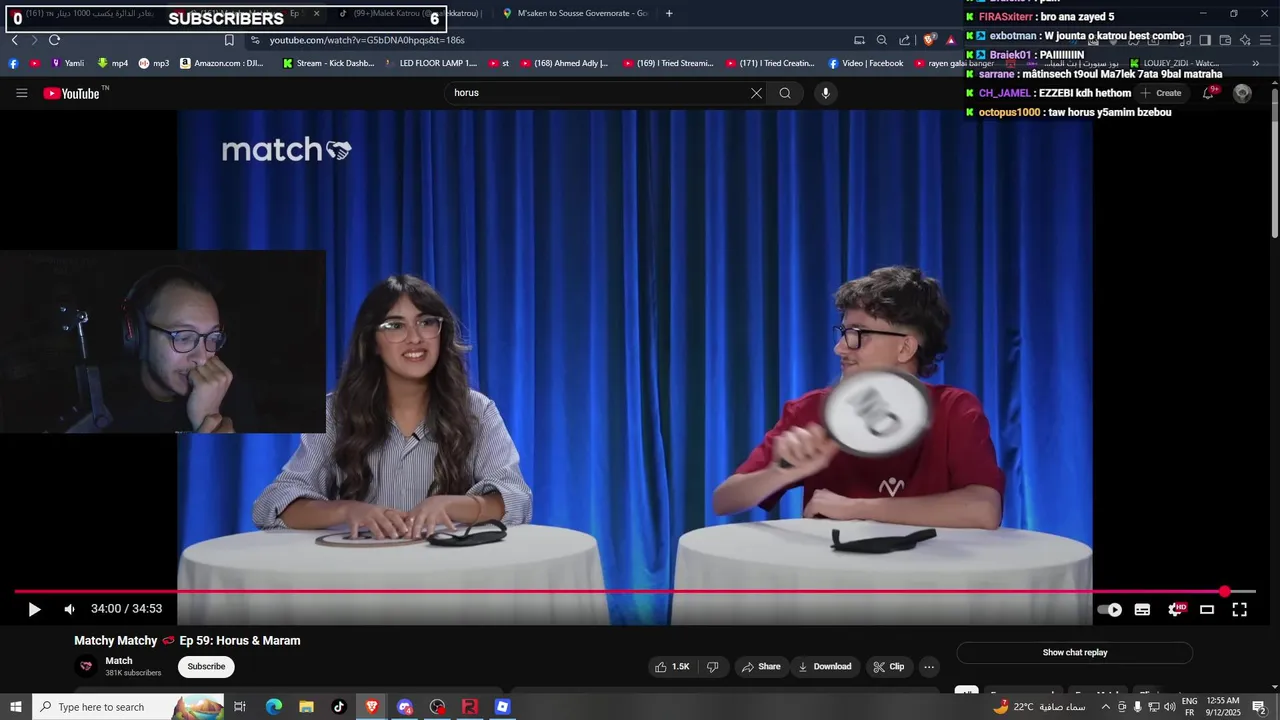Open 'Stream - Kick Dashb...' bookmark
The width and height of the screenshot is (1280, 720).
(329, 63)
